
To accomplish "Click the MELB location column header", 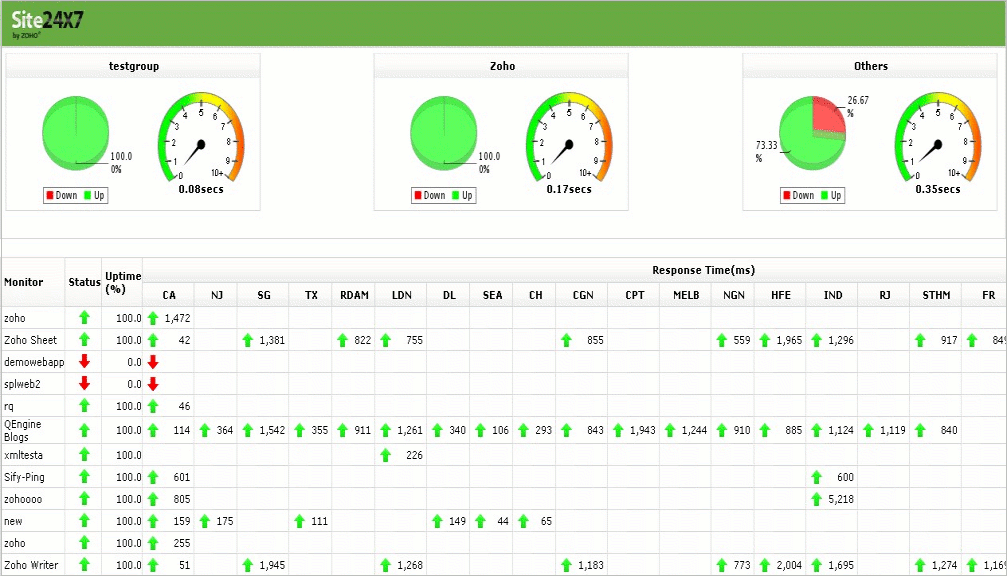I will (686, 295).
